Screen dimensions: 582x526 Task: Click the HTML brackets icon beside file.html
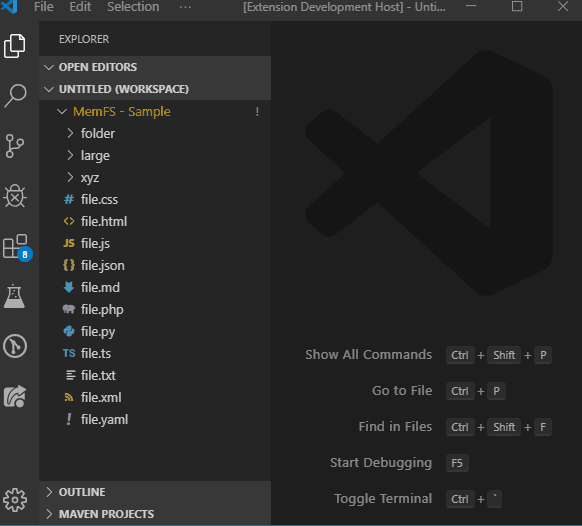point(69,221)
